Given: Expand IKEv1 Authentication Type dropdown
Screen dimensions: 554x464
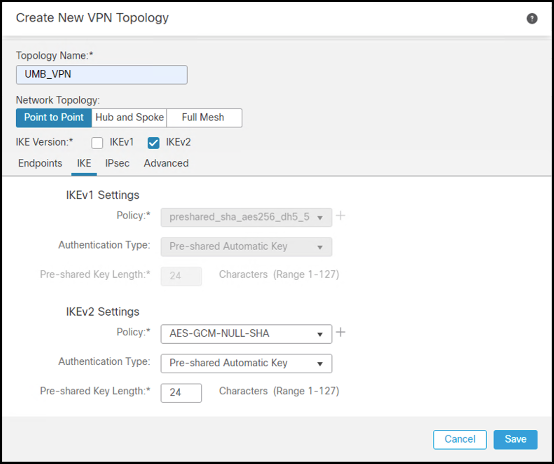Looking at the screenshot, I should [x=246, y=247].
